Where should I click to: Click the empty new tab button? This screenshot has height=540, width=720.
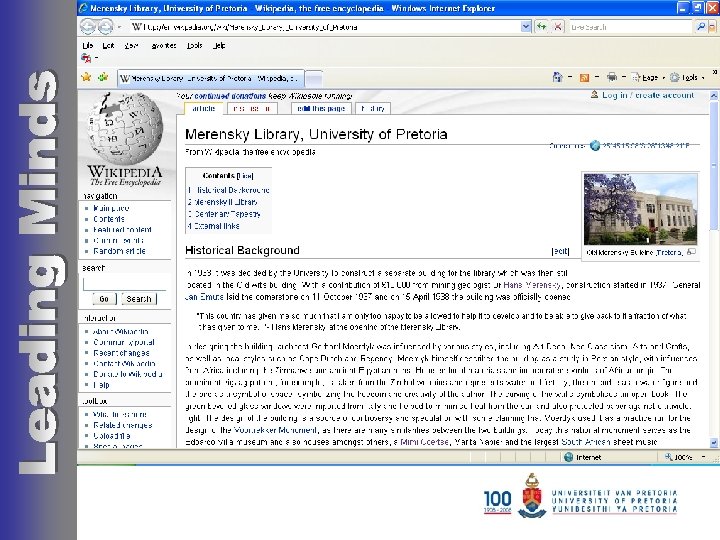click(x=314, y=79)
